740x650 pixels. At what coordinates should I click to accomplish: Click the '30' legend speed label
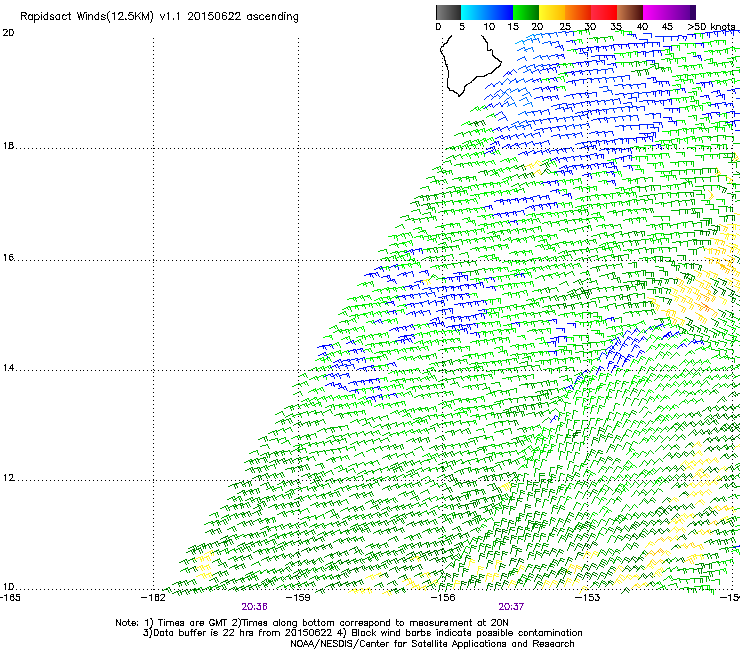click(590, 27)
